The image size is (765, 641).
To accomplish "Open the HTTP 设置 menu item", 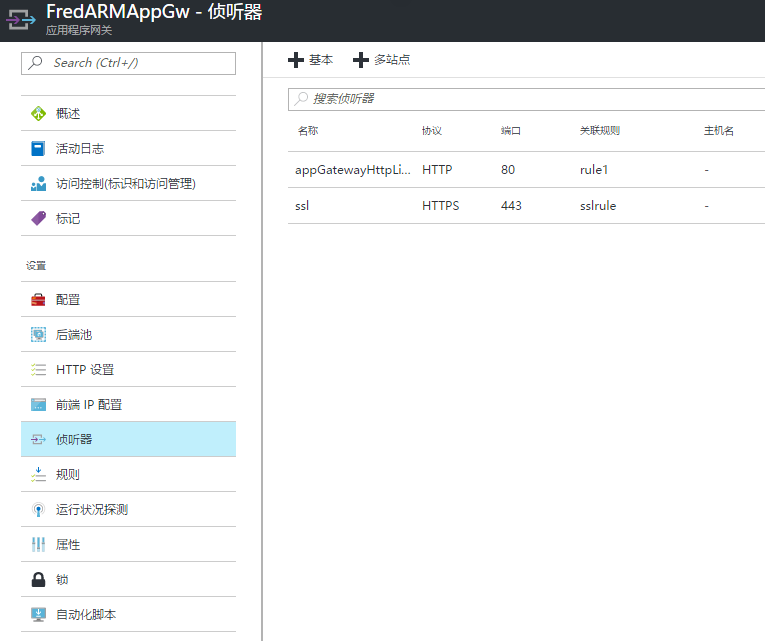I will pos(85,370).
